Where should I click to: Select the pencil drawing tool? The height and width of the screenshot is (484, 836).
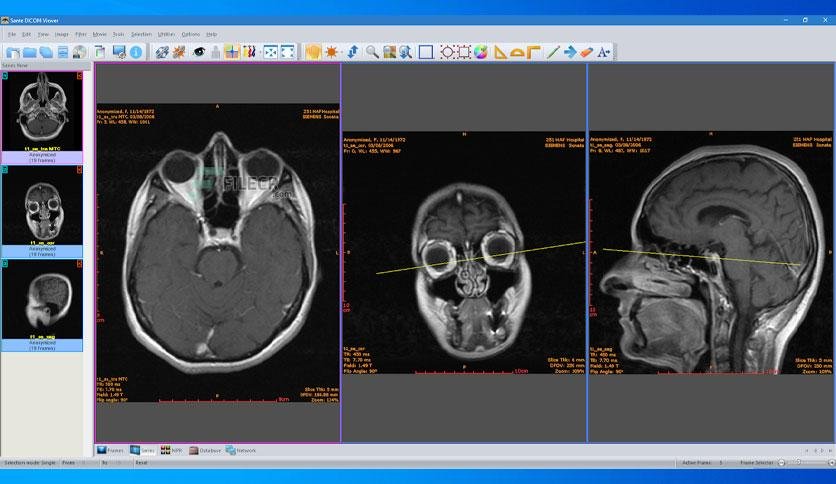(553, 52)
